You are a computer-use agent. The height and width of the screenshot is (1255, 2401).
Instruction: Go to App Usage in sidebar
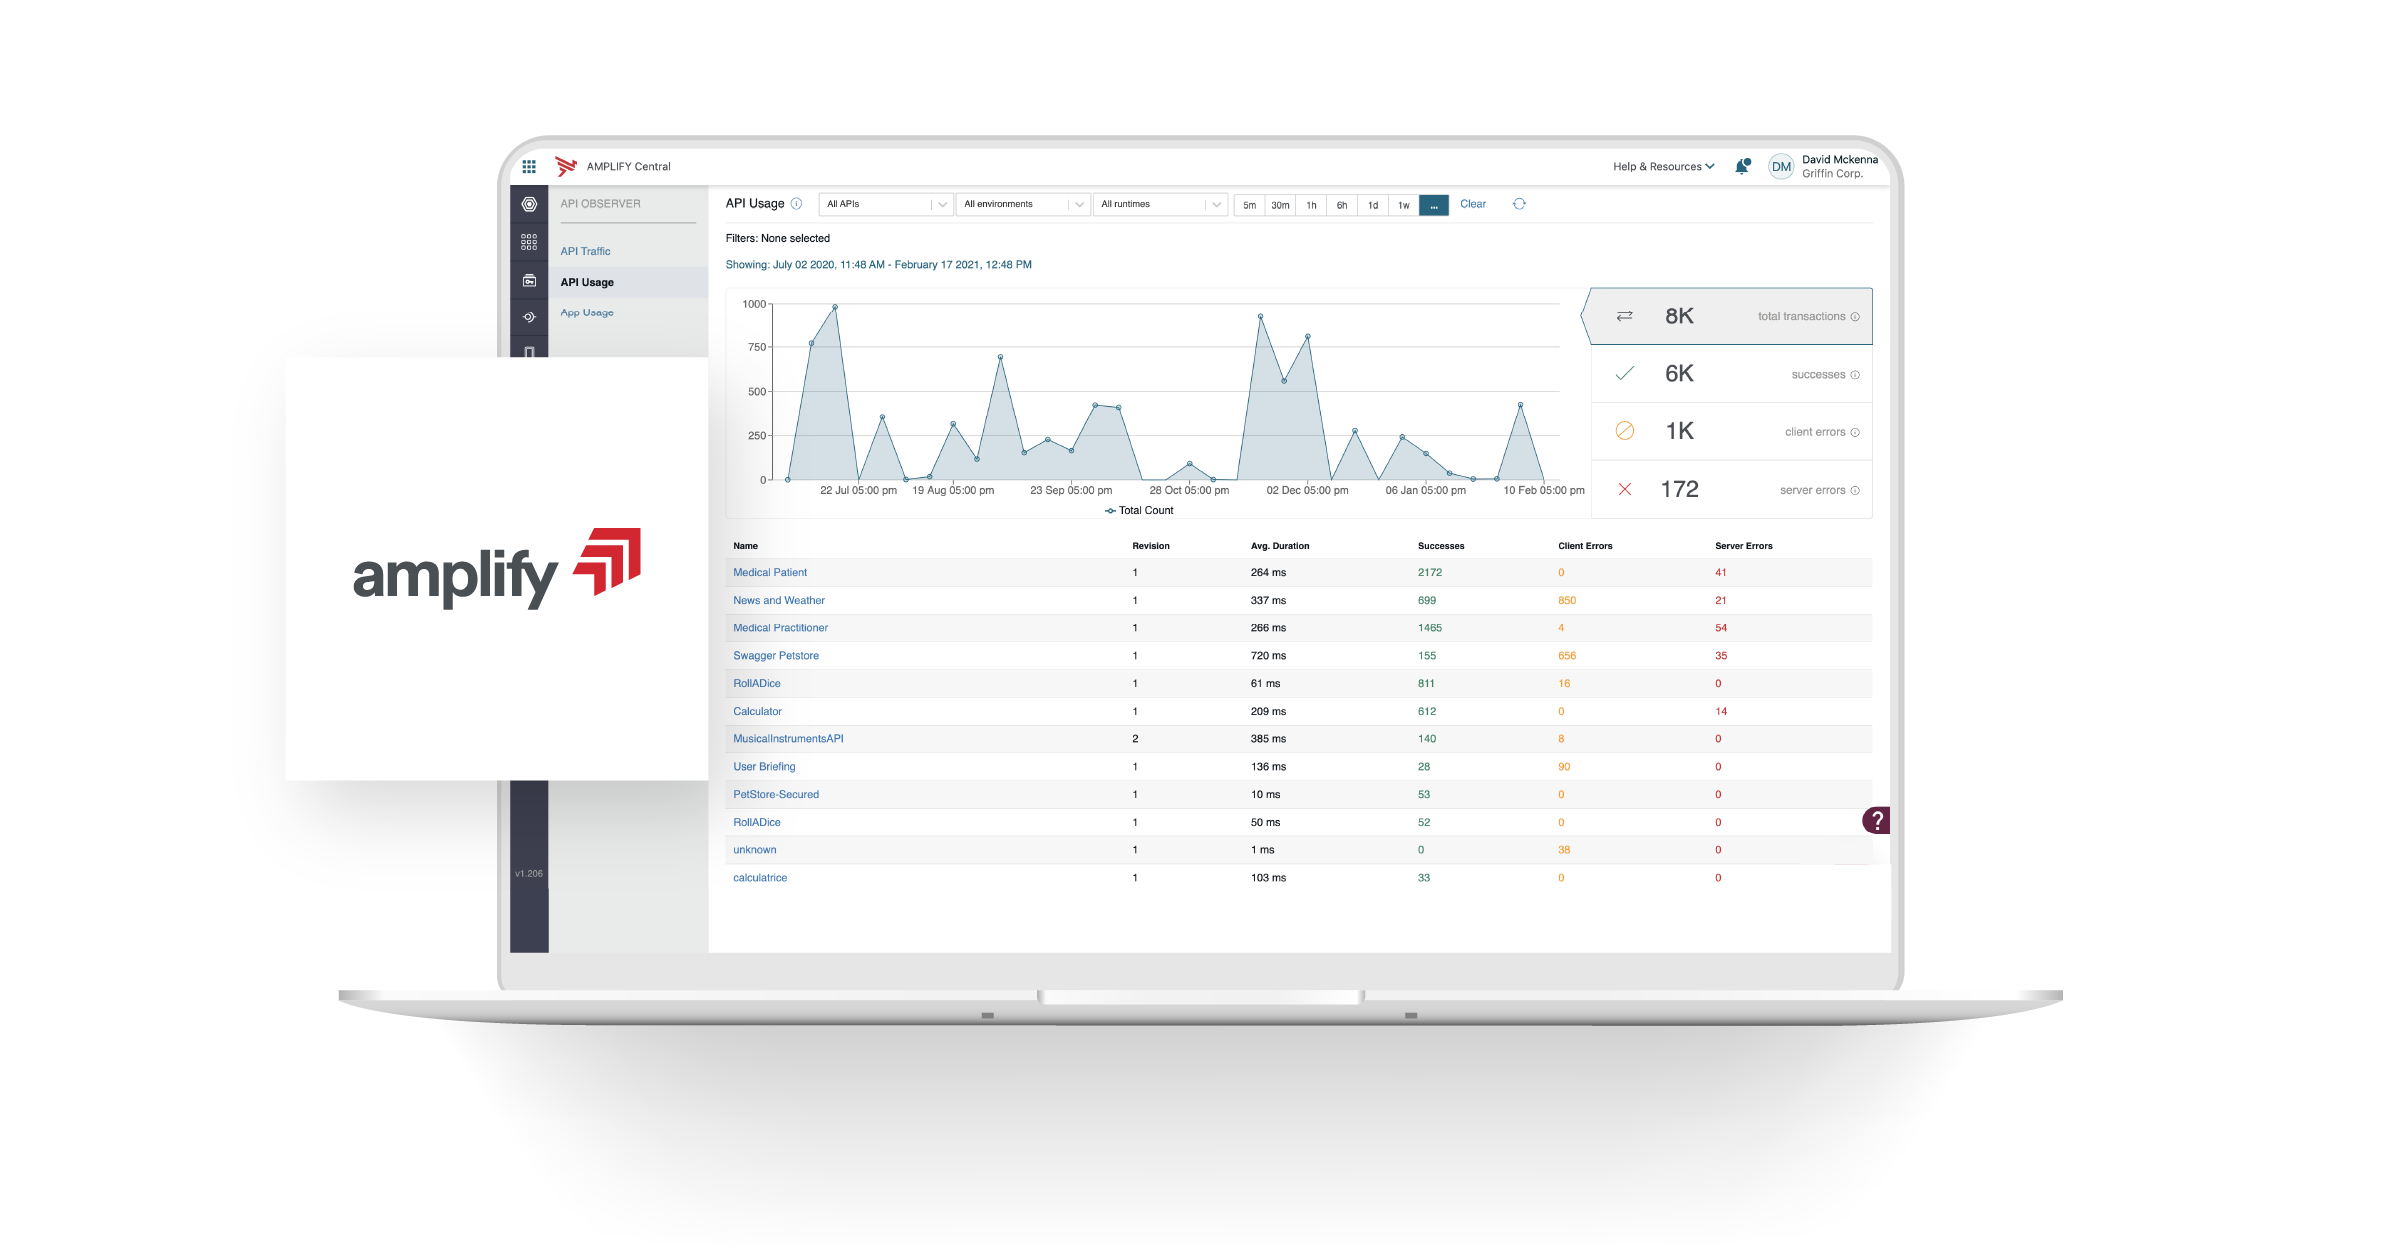pyautogui.click(x=587, y=313)
